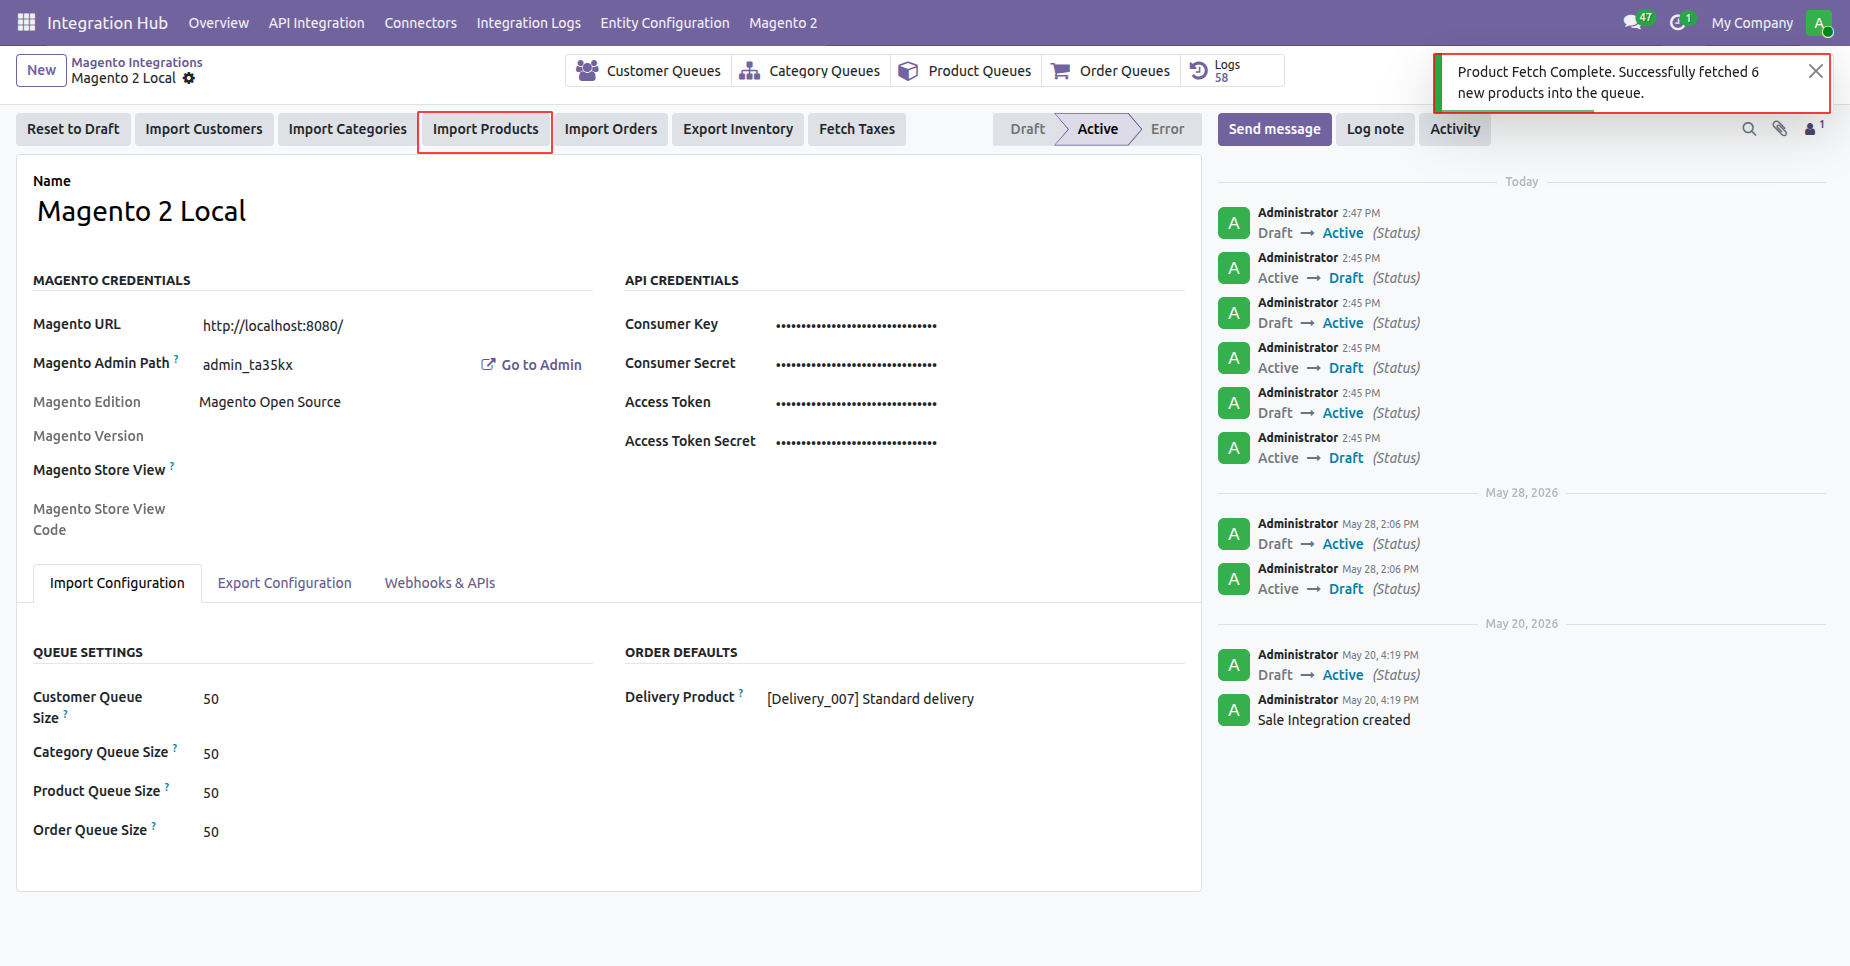1850x966 pixels.
Task: Create a new record with New
Action: (41, 70)
